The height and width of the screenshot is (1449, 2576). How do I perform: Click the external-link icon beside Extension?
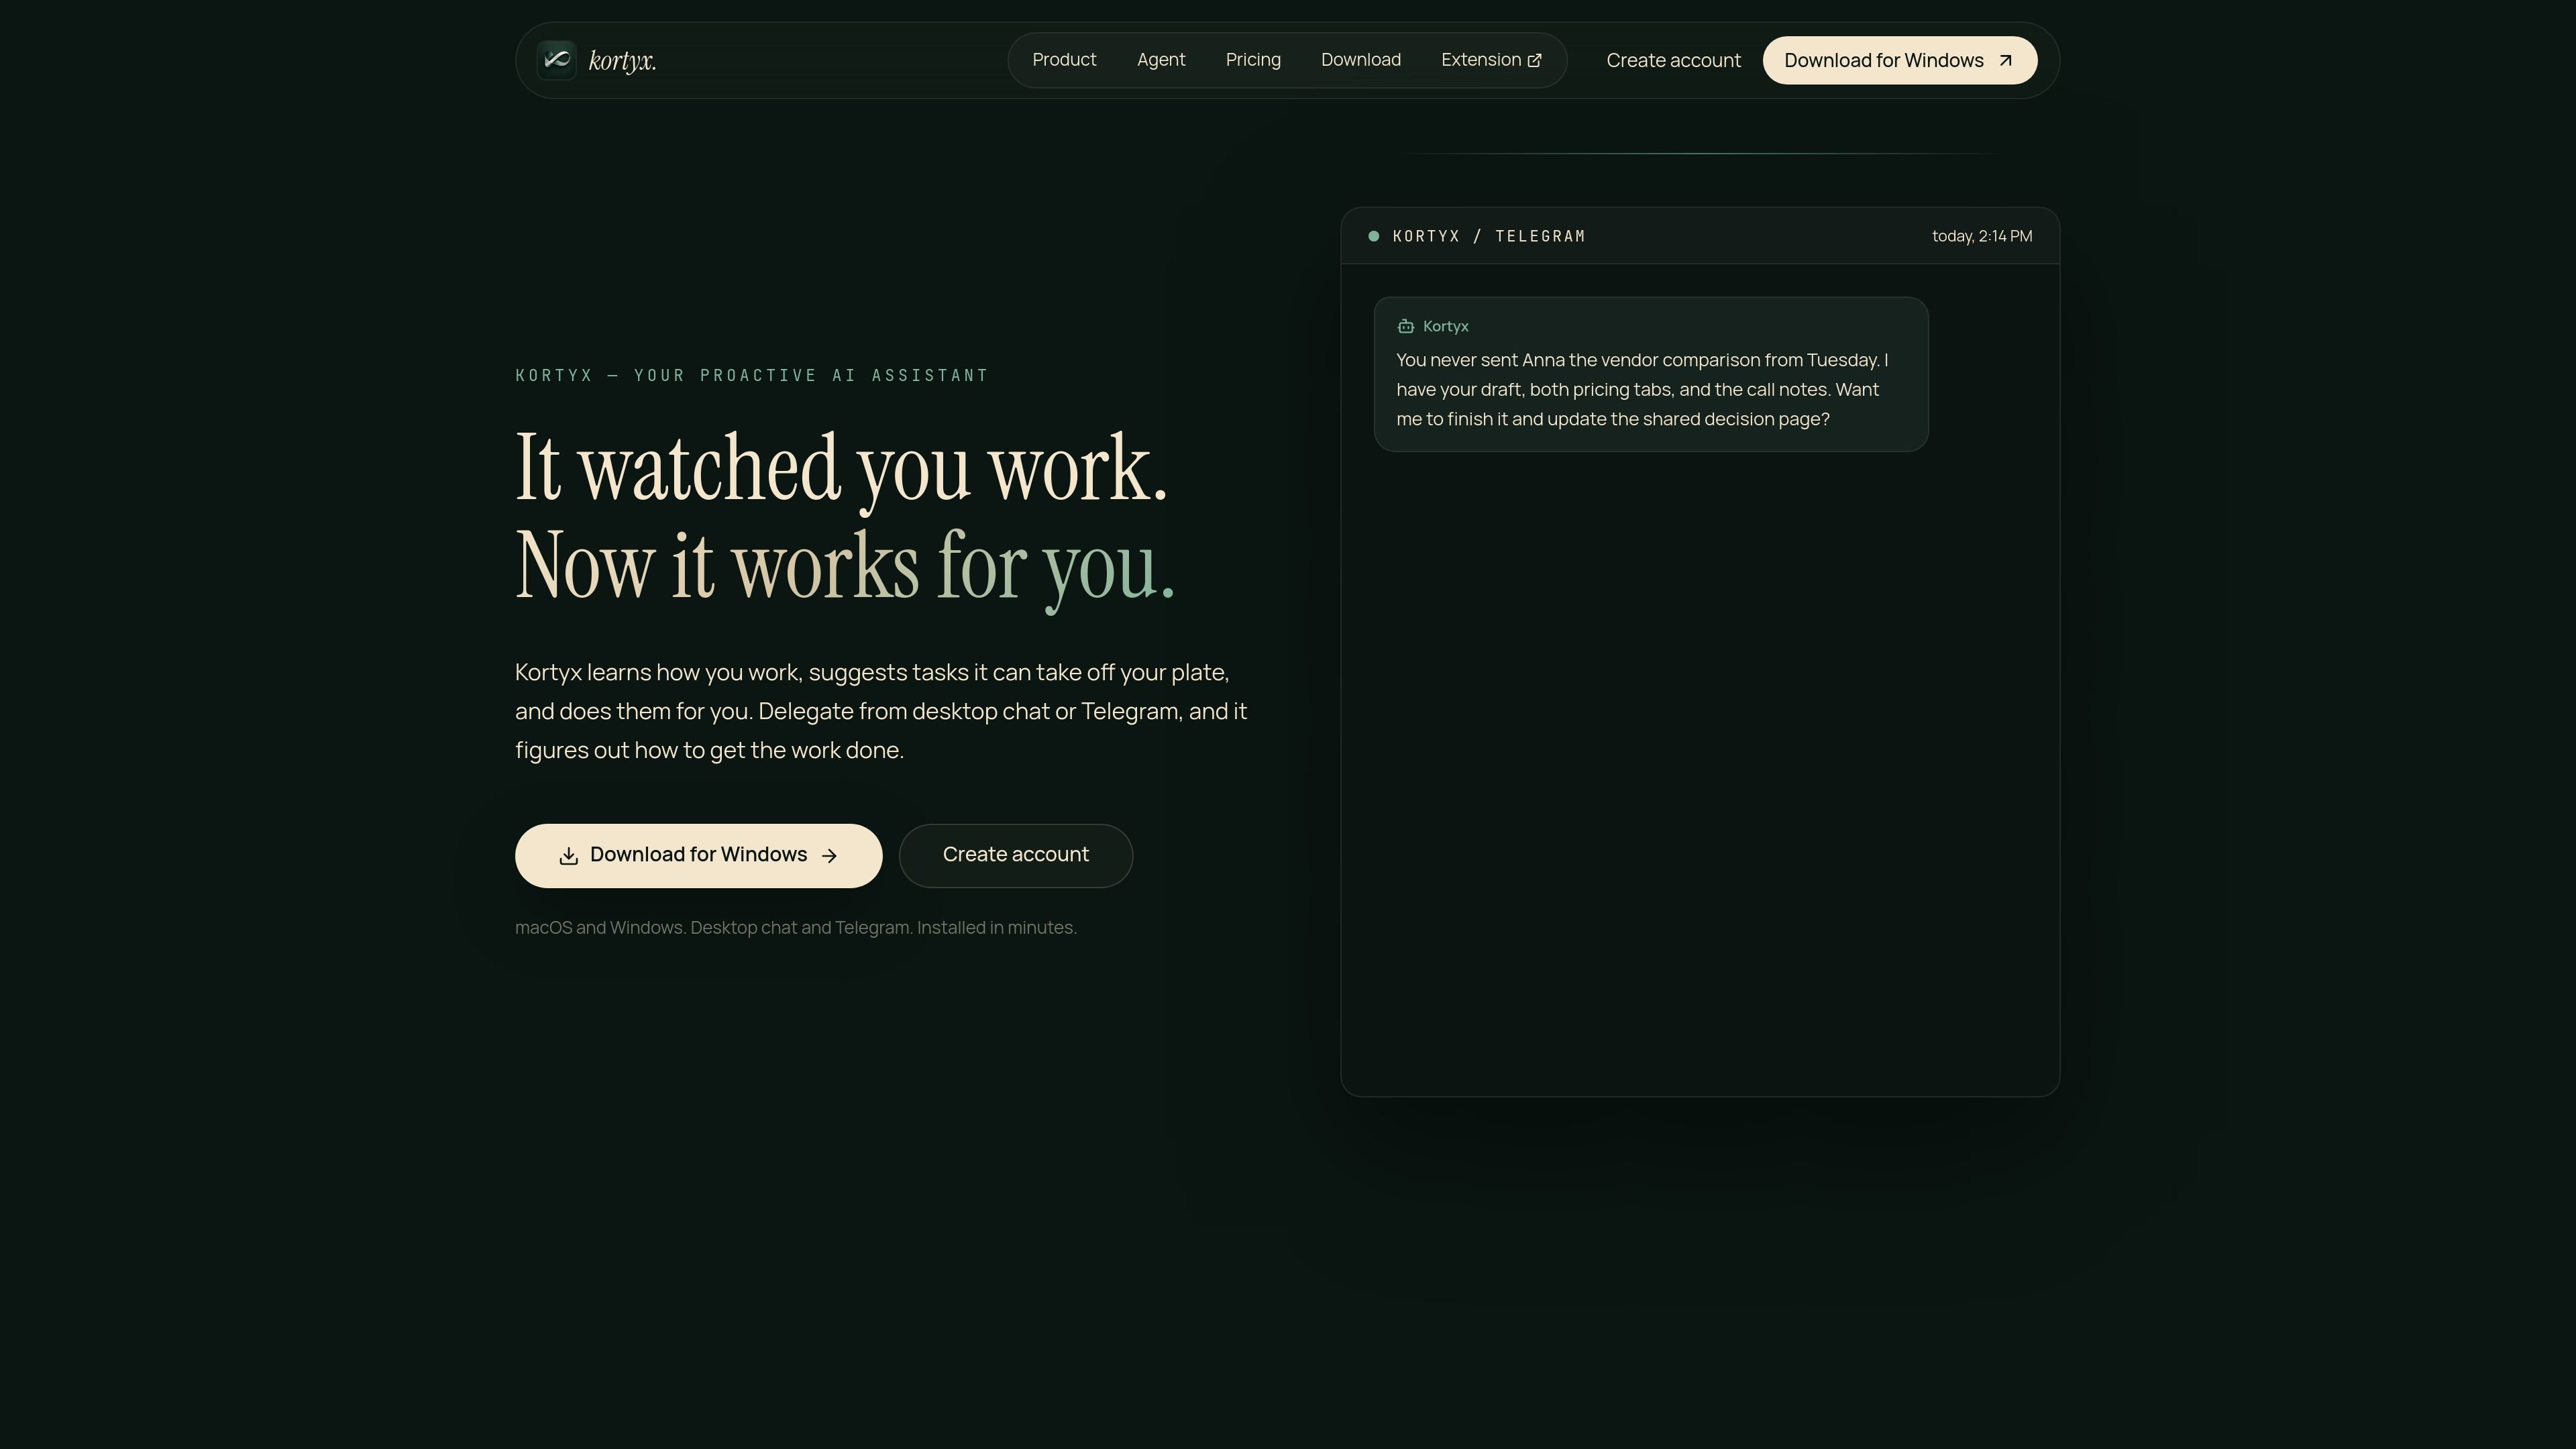(1534, 61)
